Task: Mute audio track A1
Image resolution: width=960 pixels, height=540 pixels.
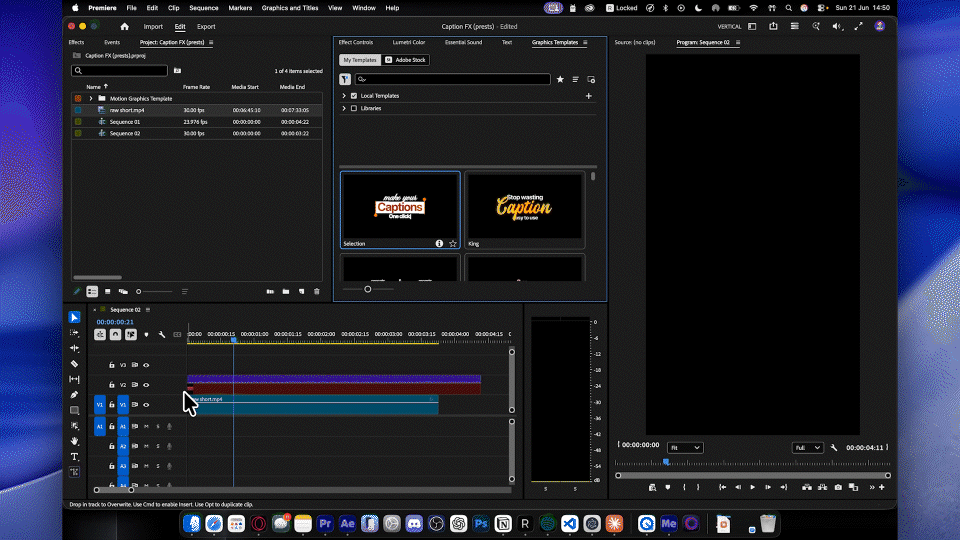Action: tap(146, 426)
